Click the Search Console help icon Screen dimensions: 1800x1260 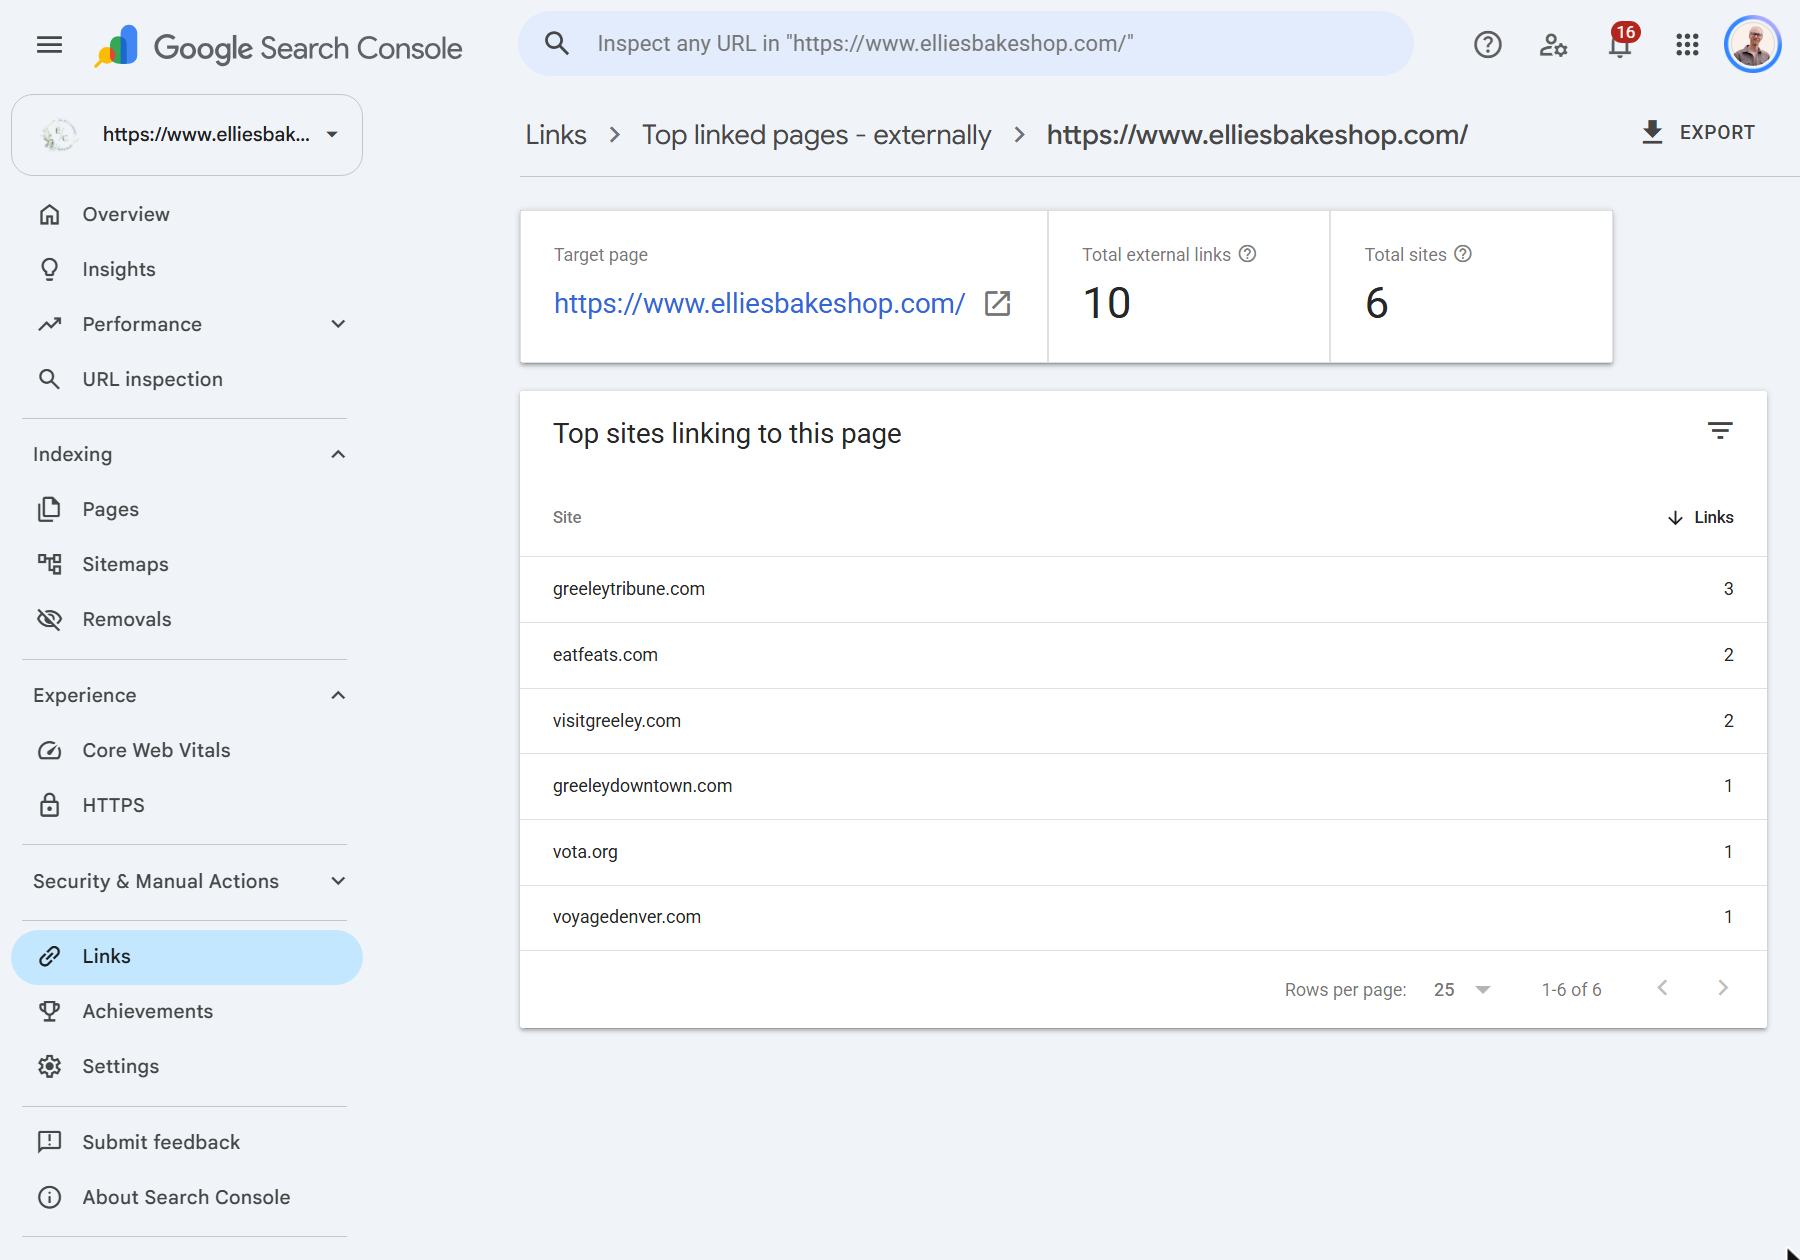point(1487,45)
